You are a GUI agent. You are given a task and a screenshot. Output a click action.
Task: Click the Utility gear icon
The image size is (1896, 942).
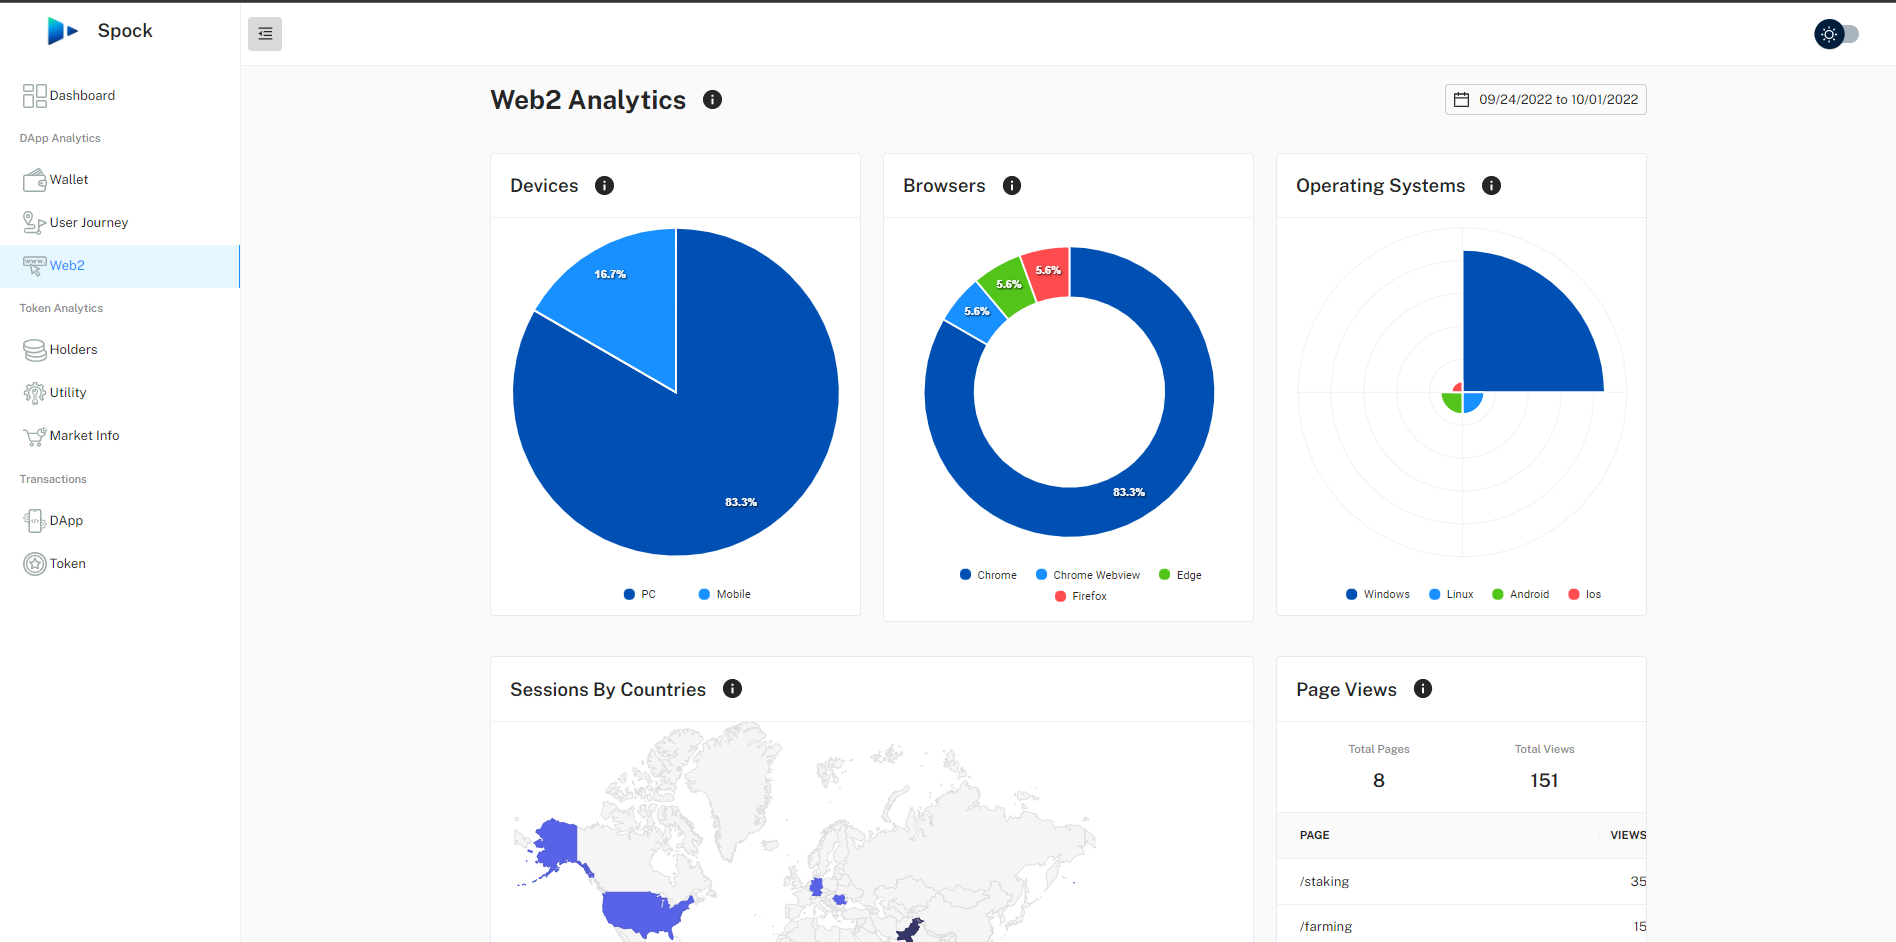[34, 393]
